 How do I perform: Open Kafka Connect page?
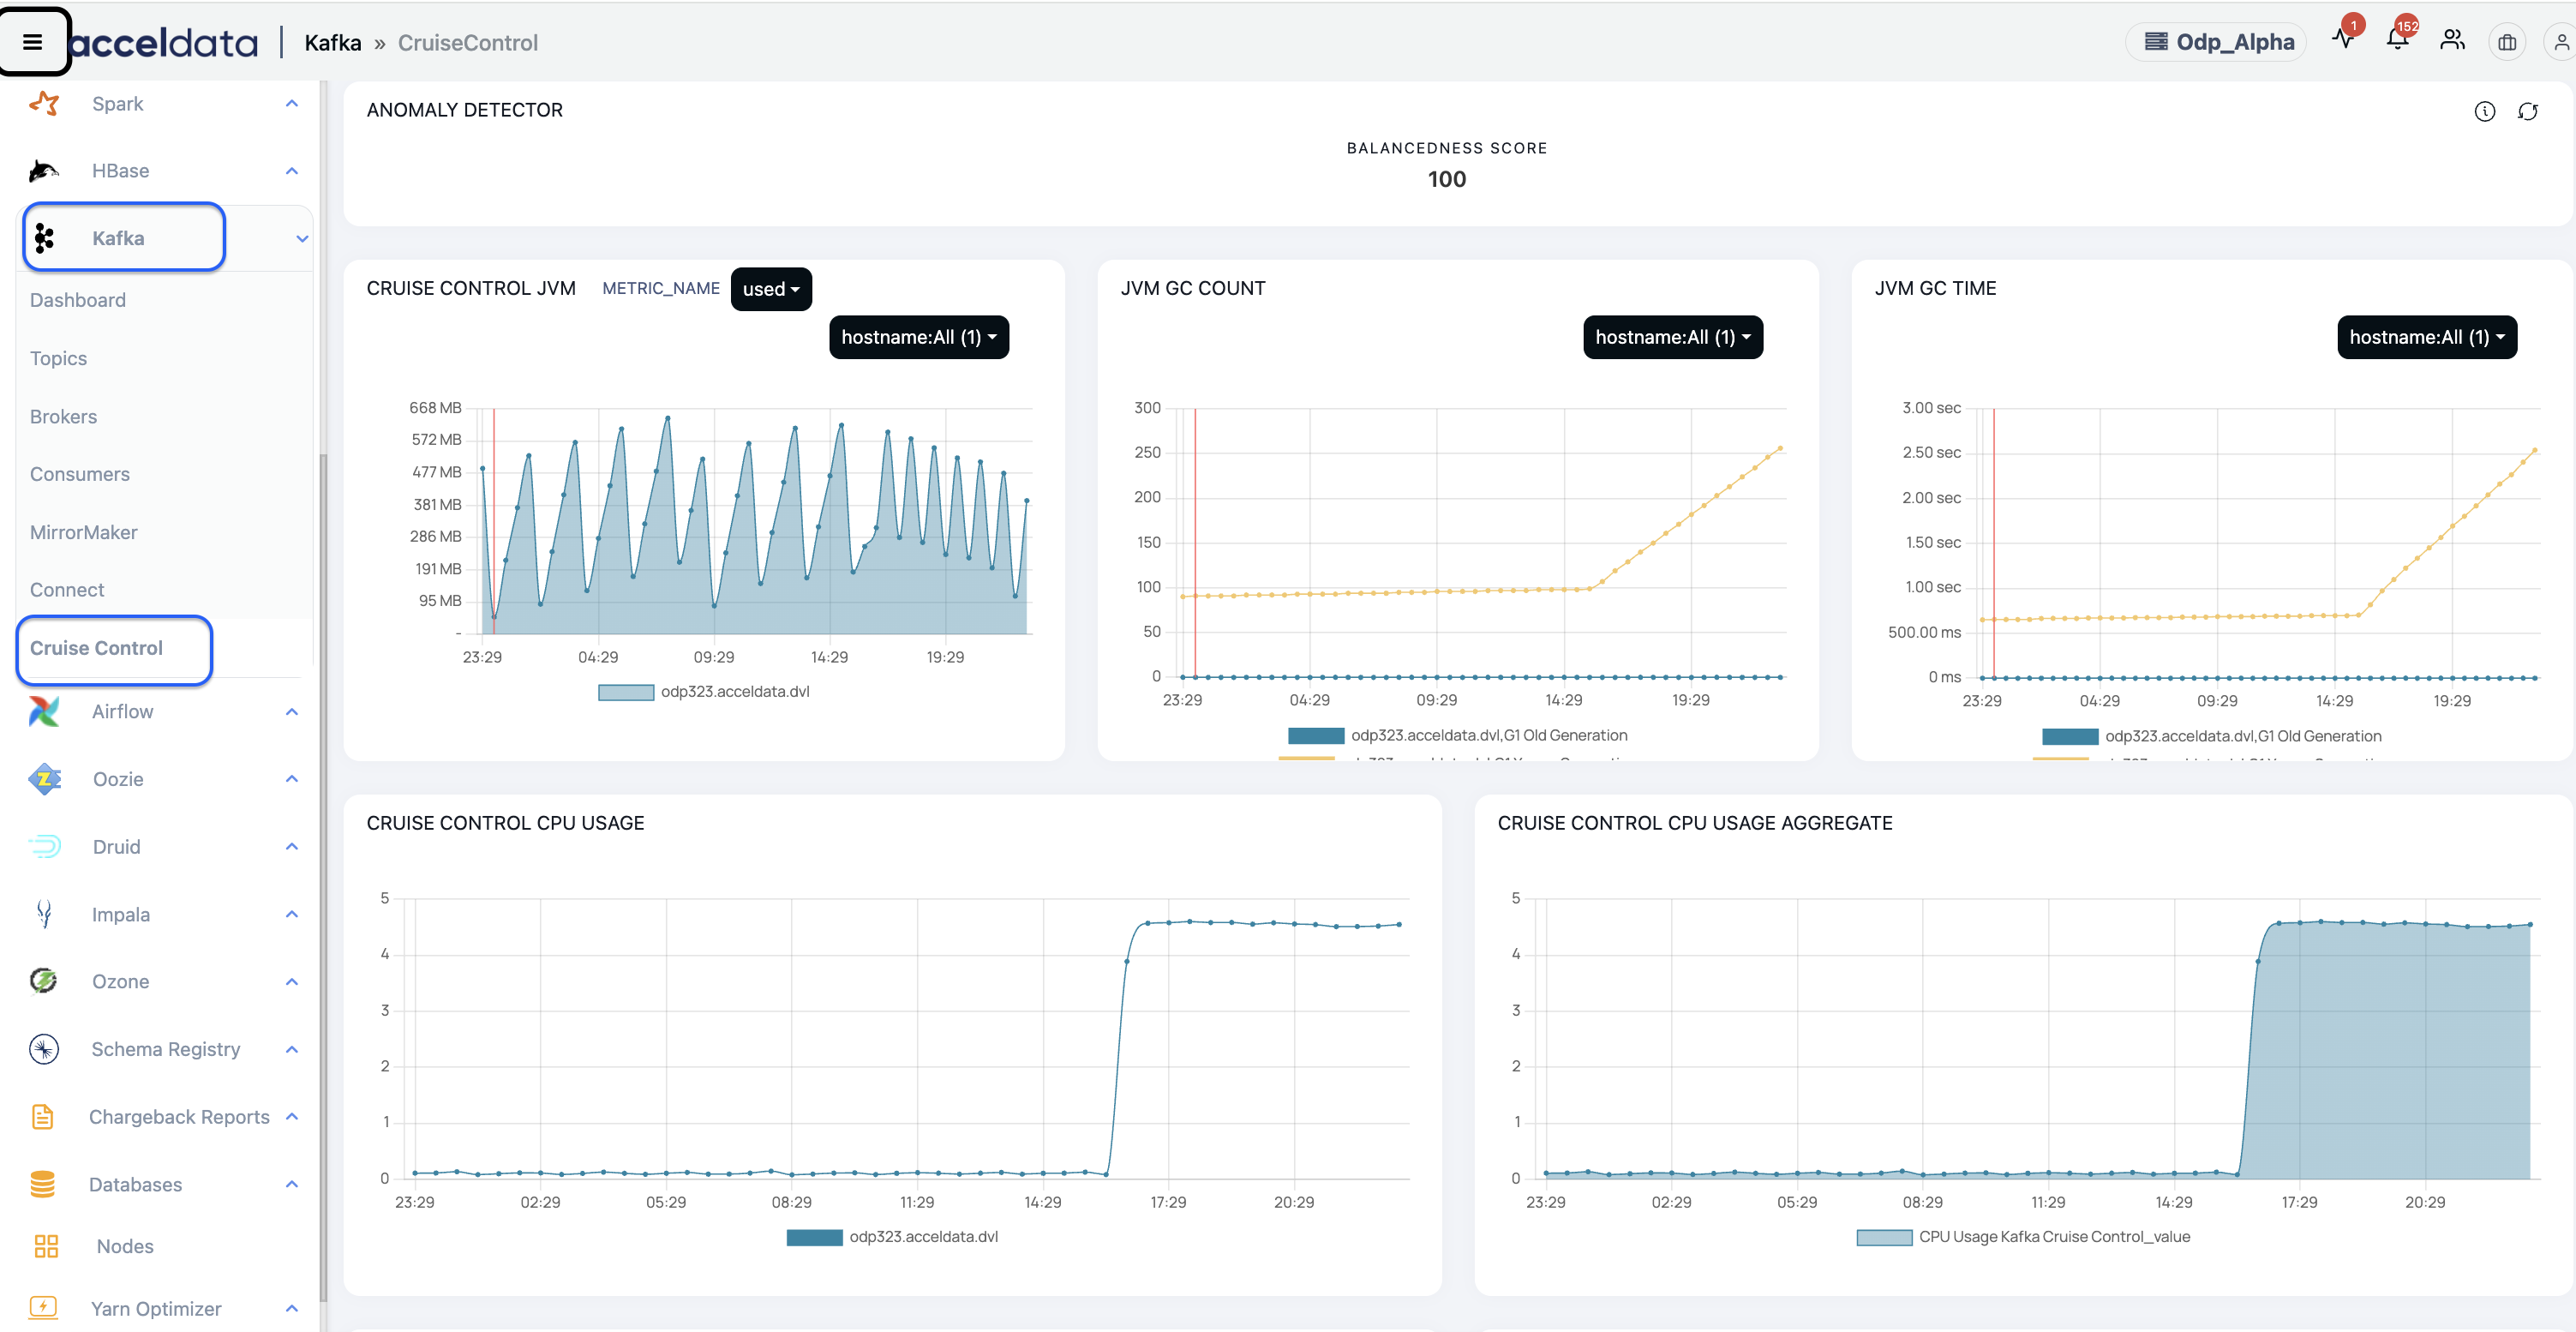click(67, 589)
